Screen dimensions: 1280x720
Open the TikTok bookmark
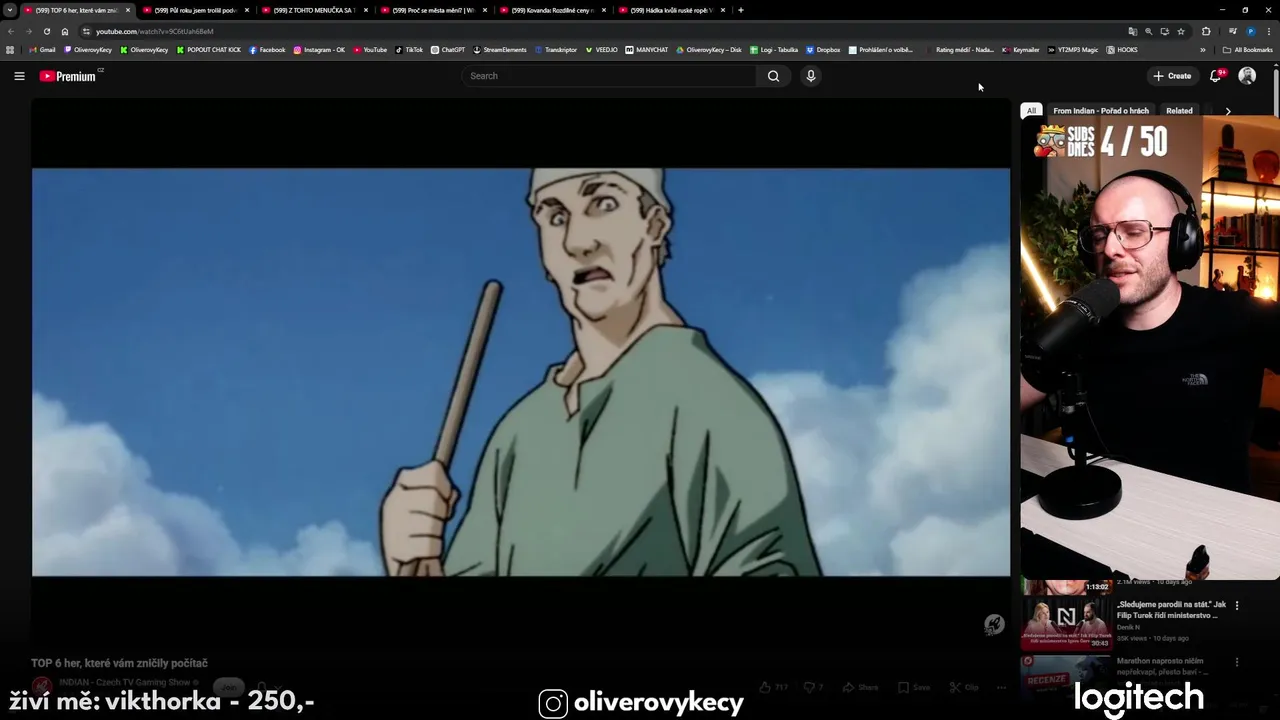click(x=409, y=50)
